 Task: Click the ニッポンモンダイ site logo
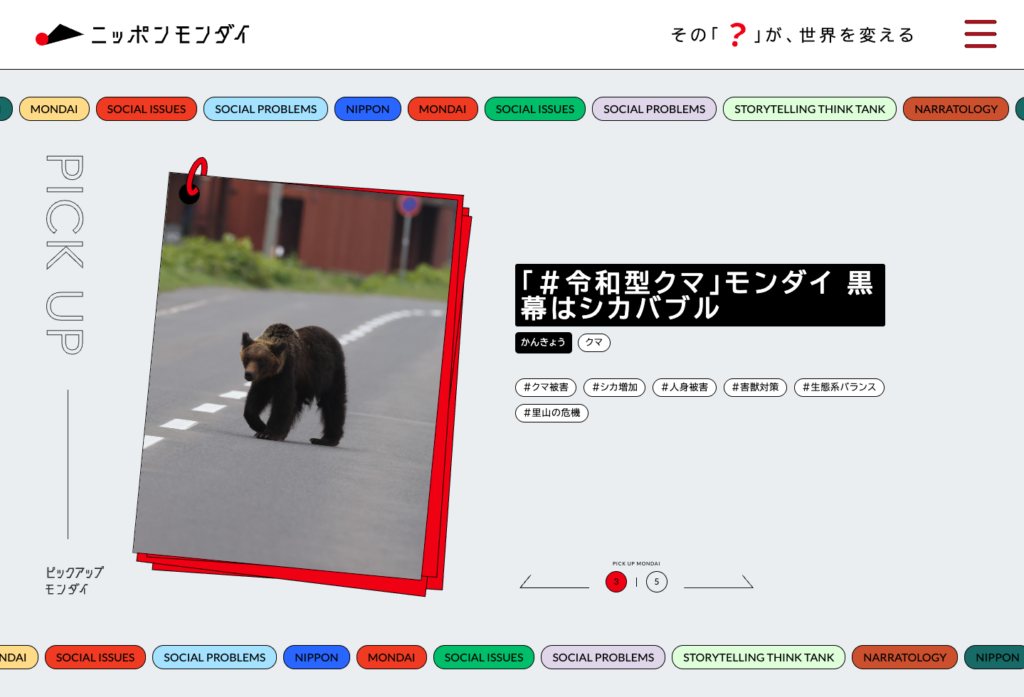click(x=142, y=35)
